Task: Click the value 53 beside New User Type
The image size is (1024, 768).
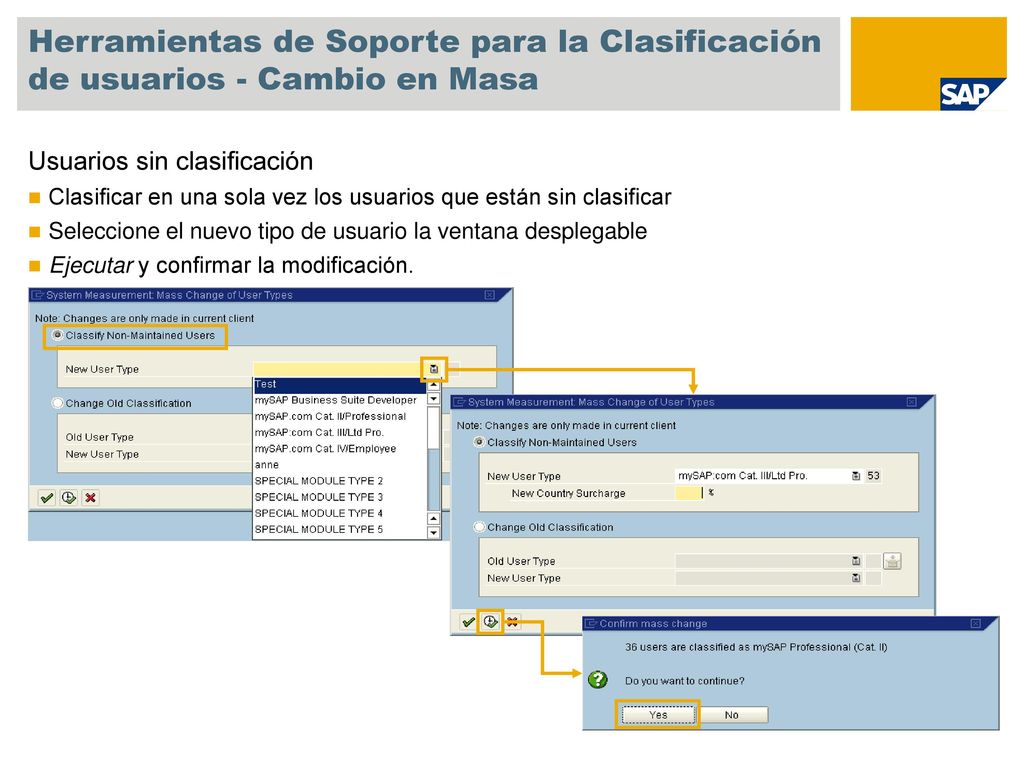Action: tap(873, 476)
